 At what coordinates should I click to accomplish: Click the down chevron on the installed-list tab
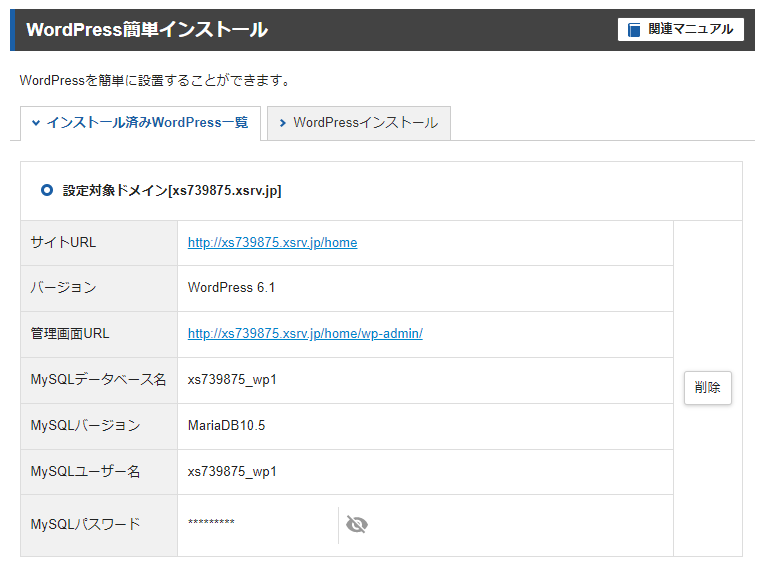pyautogui.click(x=36, y=123)
